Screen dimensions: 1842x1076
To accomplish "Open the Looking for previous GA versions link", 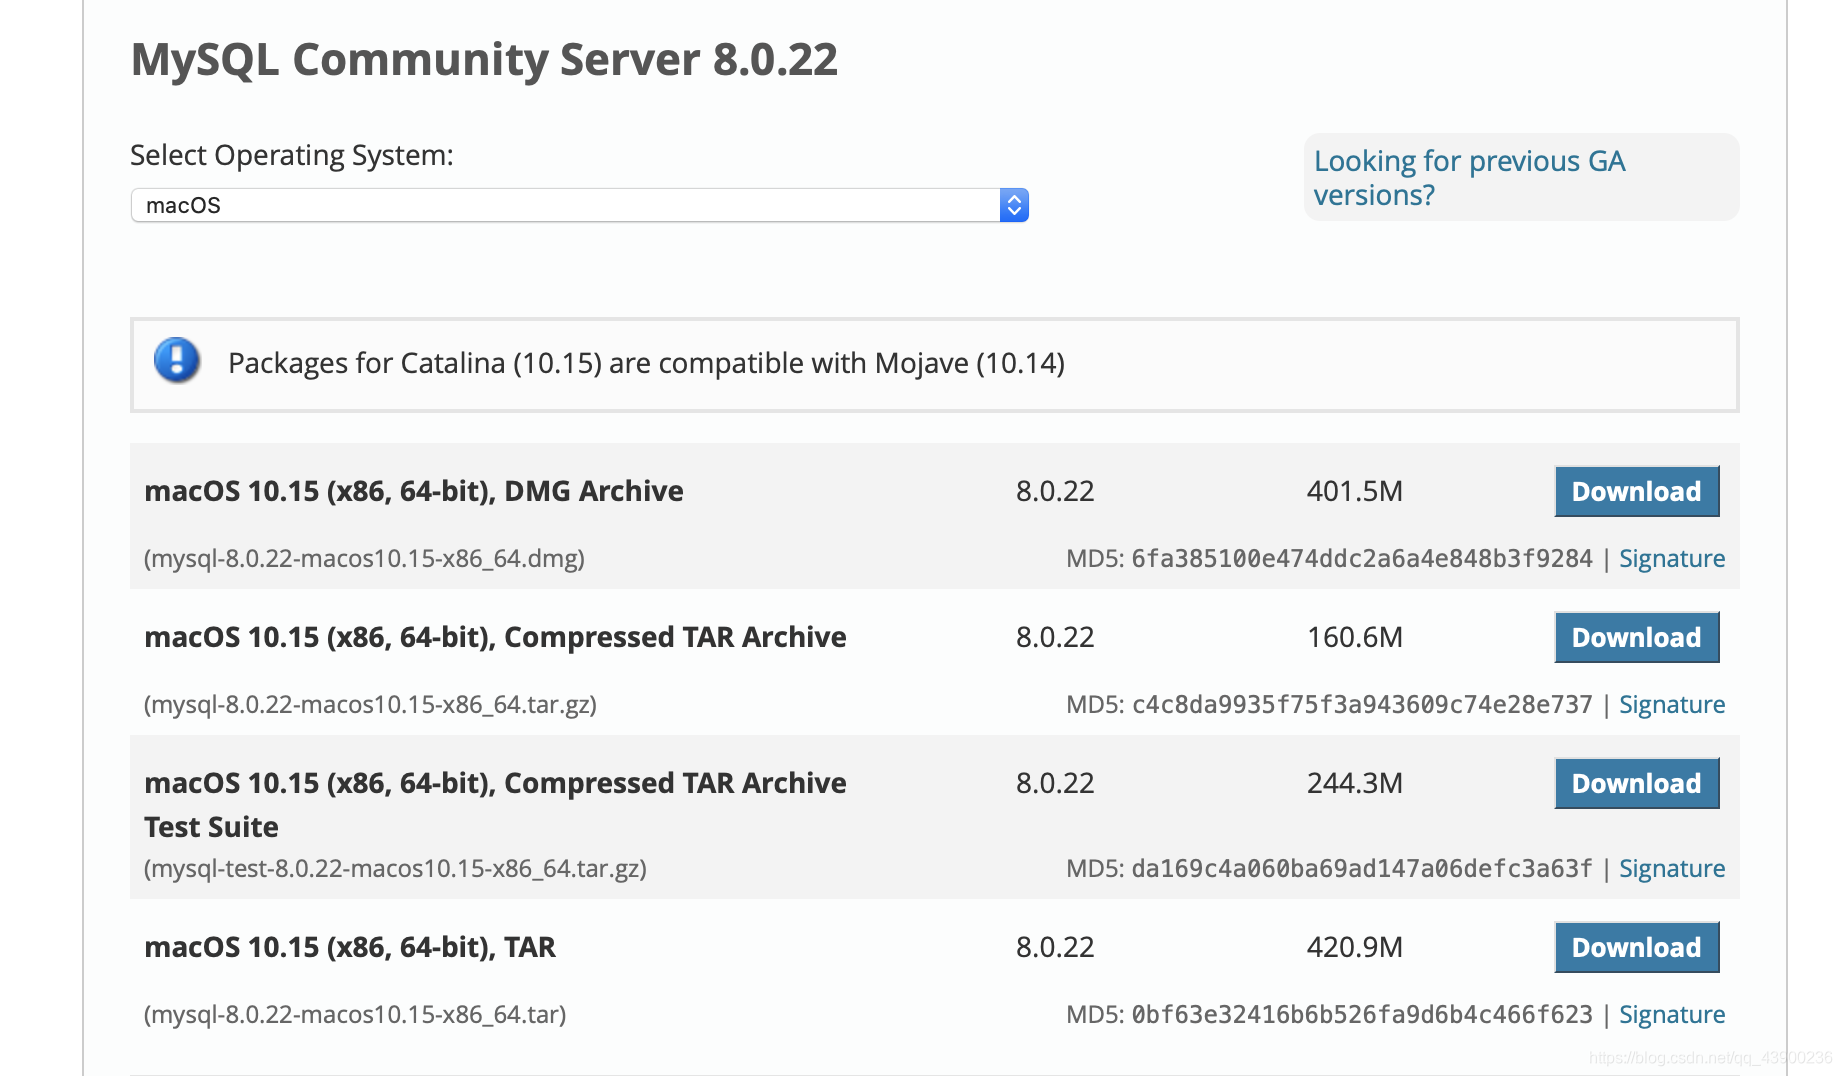I will pyautogui.click(x=1469, y=178).
